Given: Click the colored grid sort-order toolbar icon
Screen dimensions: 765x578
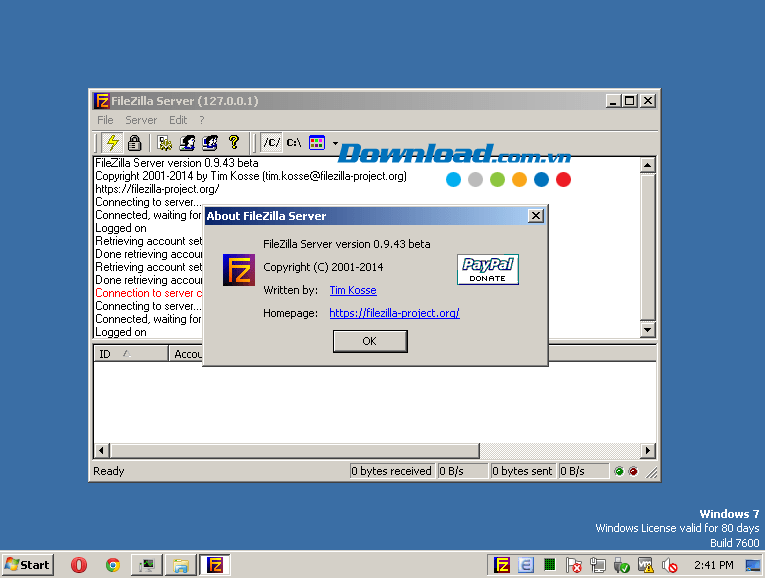Looking at the screenshot, I should point(317,142).
